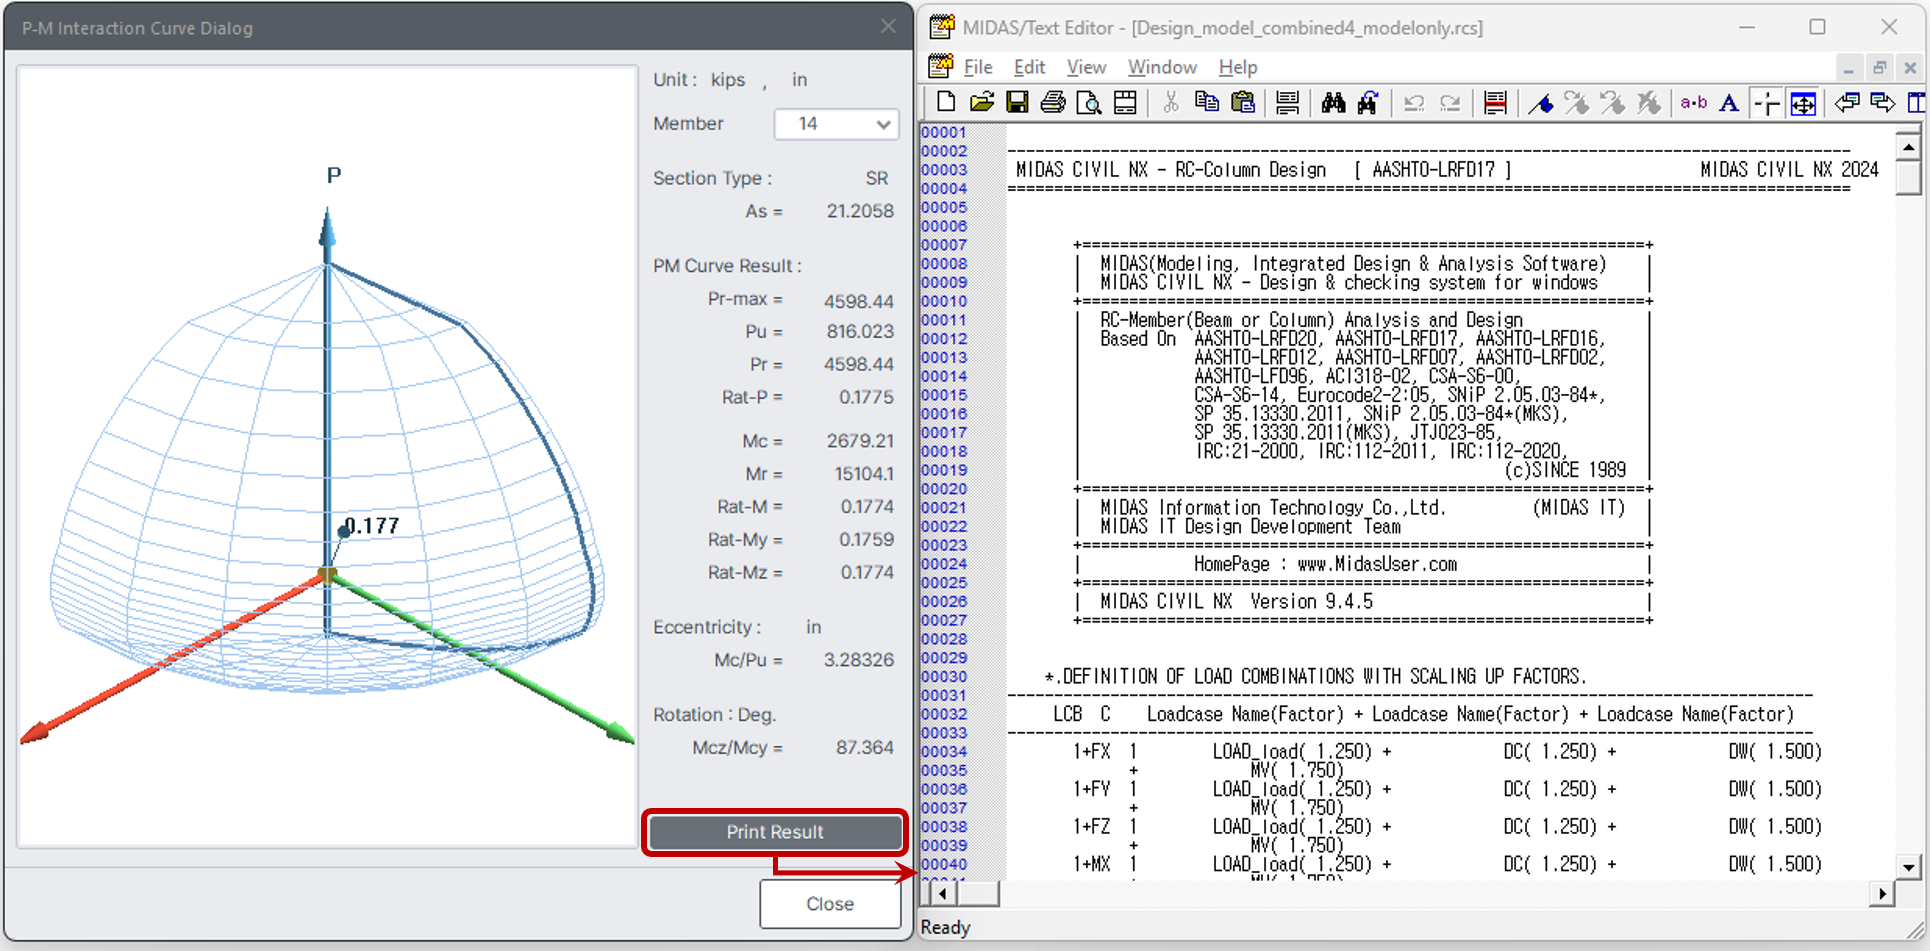This screenshot has height=951, width=1930.
Task: Open the Help menu
Action: 1238,67
